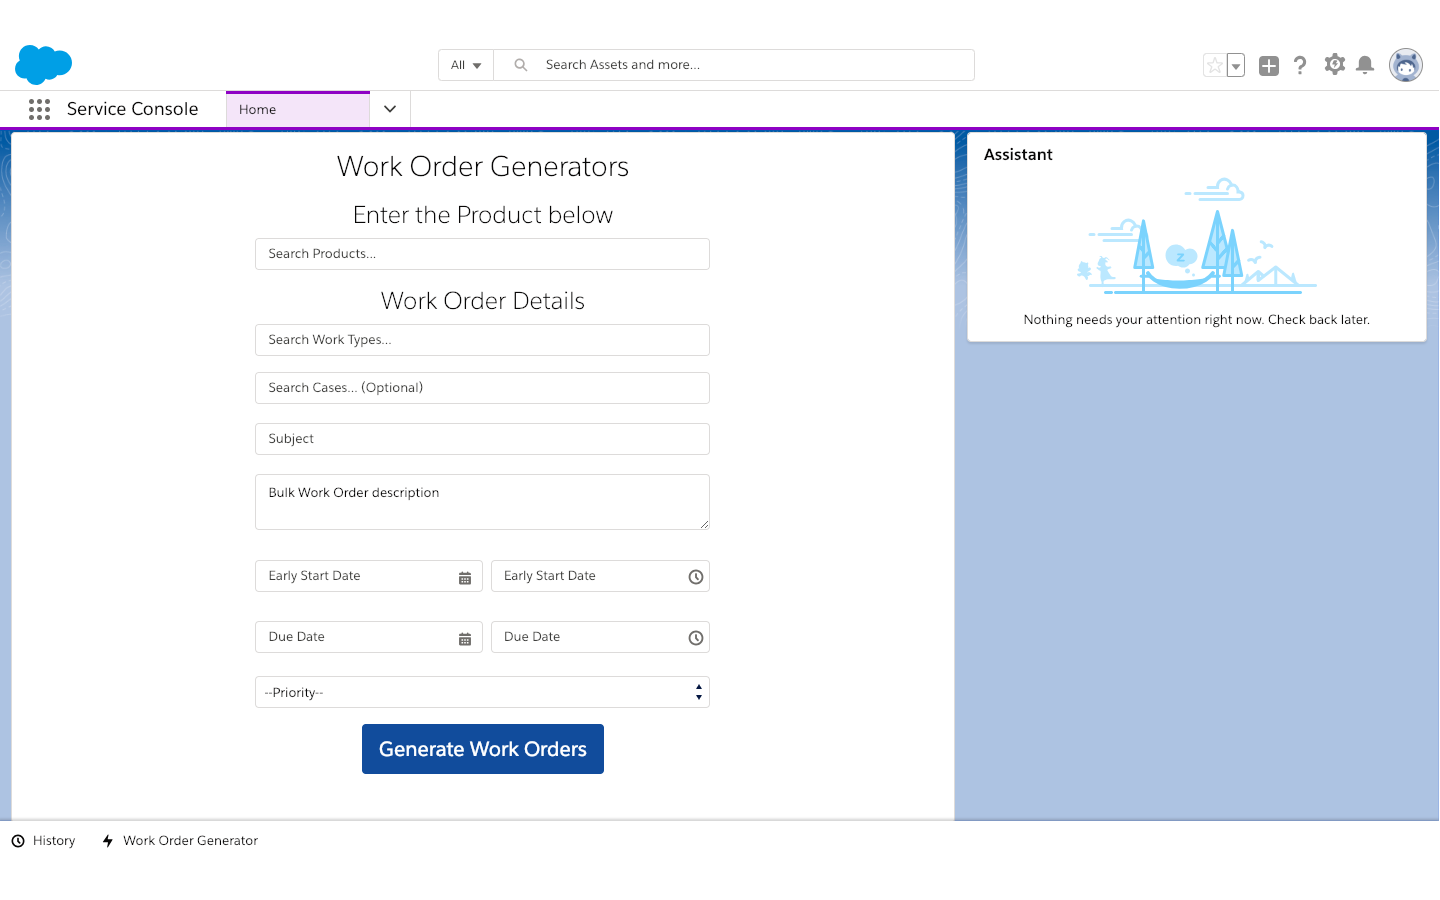The width and height of the screenshot is (1440, 900).
Task: Expand the navigation tab chevron menu
Action: (390, 109)
